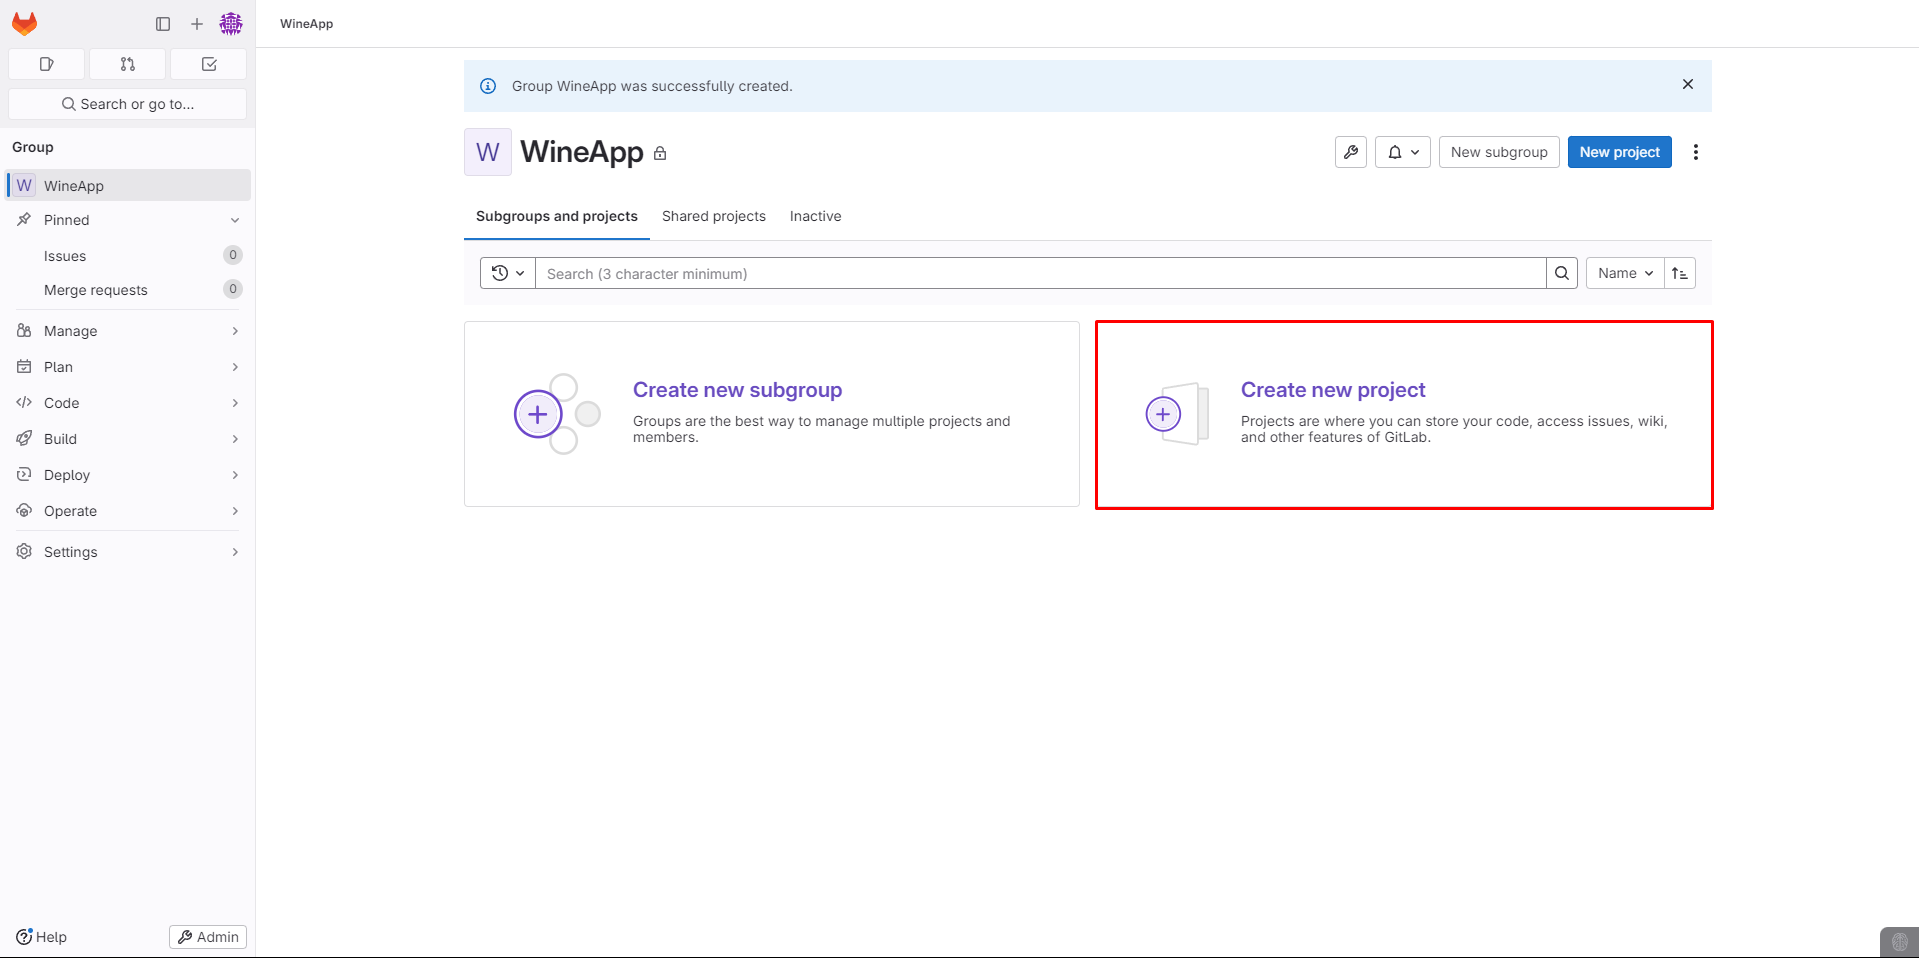
Task: Click the plus create-new icon
Action: pos(197,24)
